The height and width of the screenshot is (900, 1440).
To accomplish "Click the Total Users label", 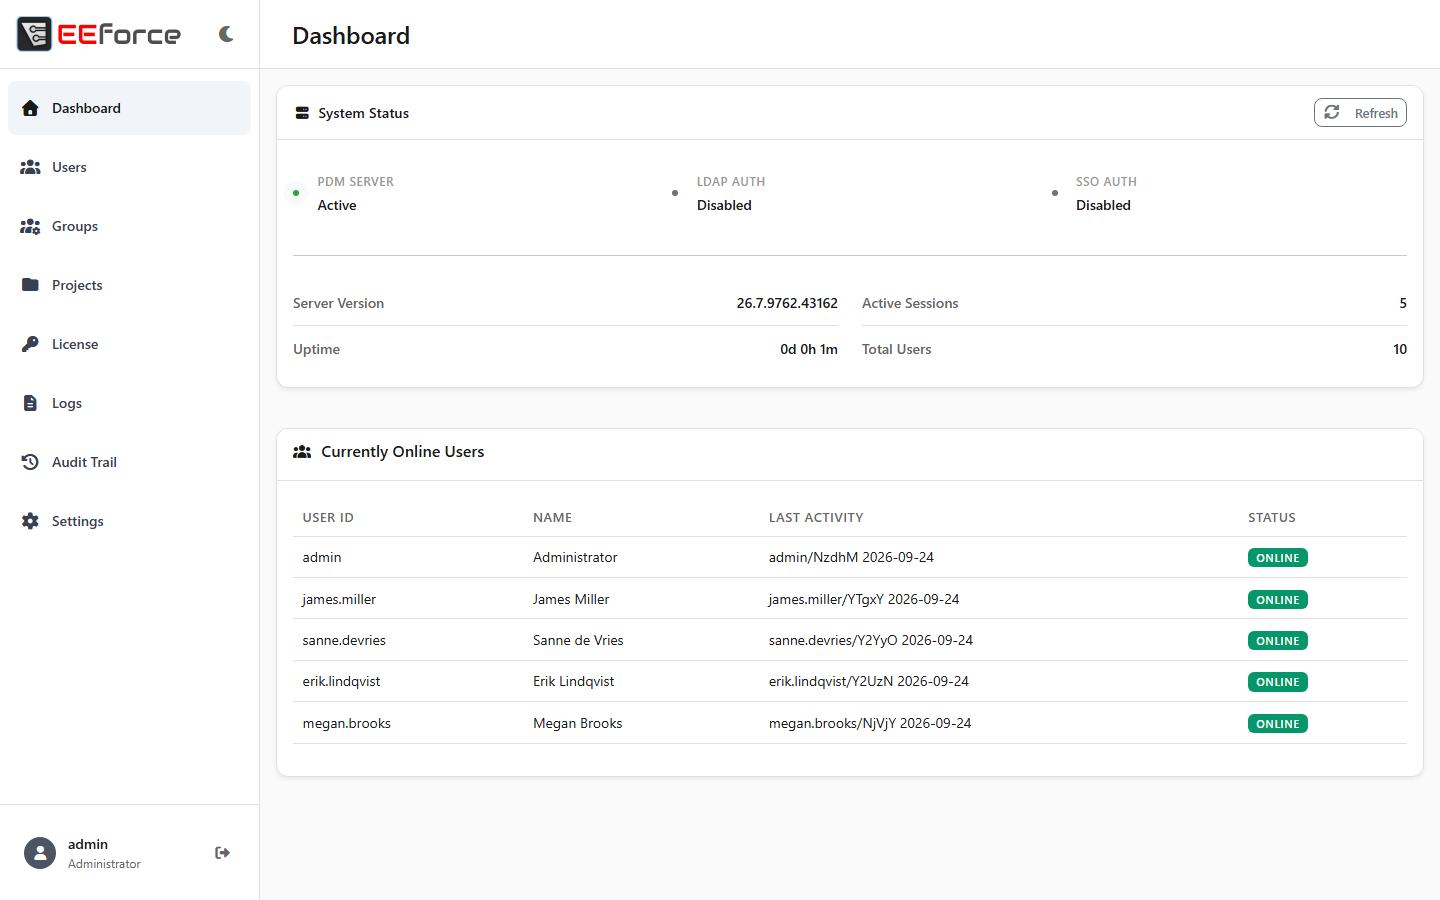I will [x=896, y=349].
